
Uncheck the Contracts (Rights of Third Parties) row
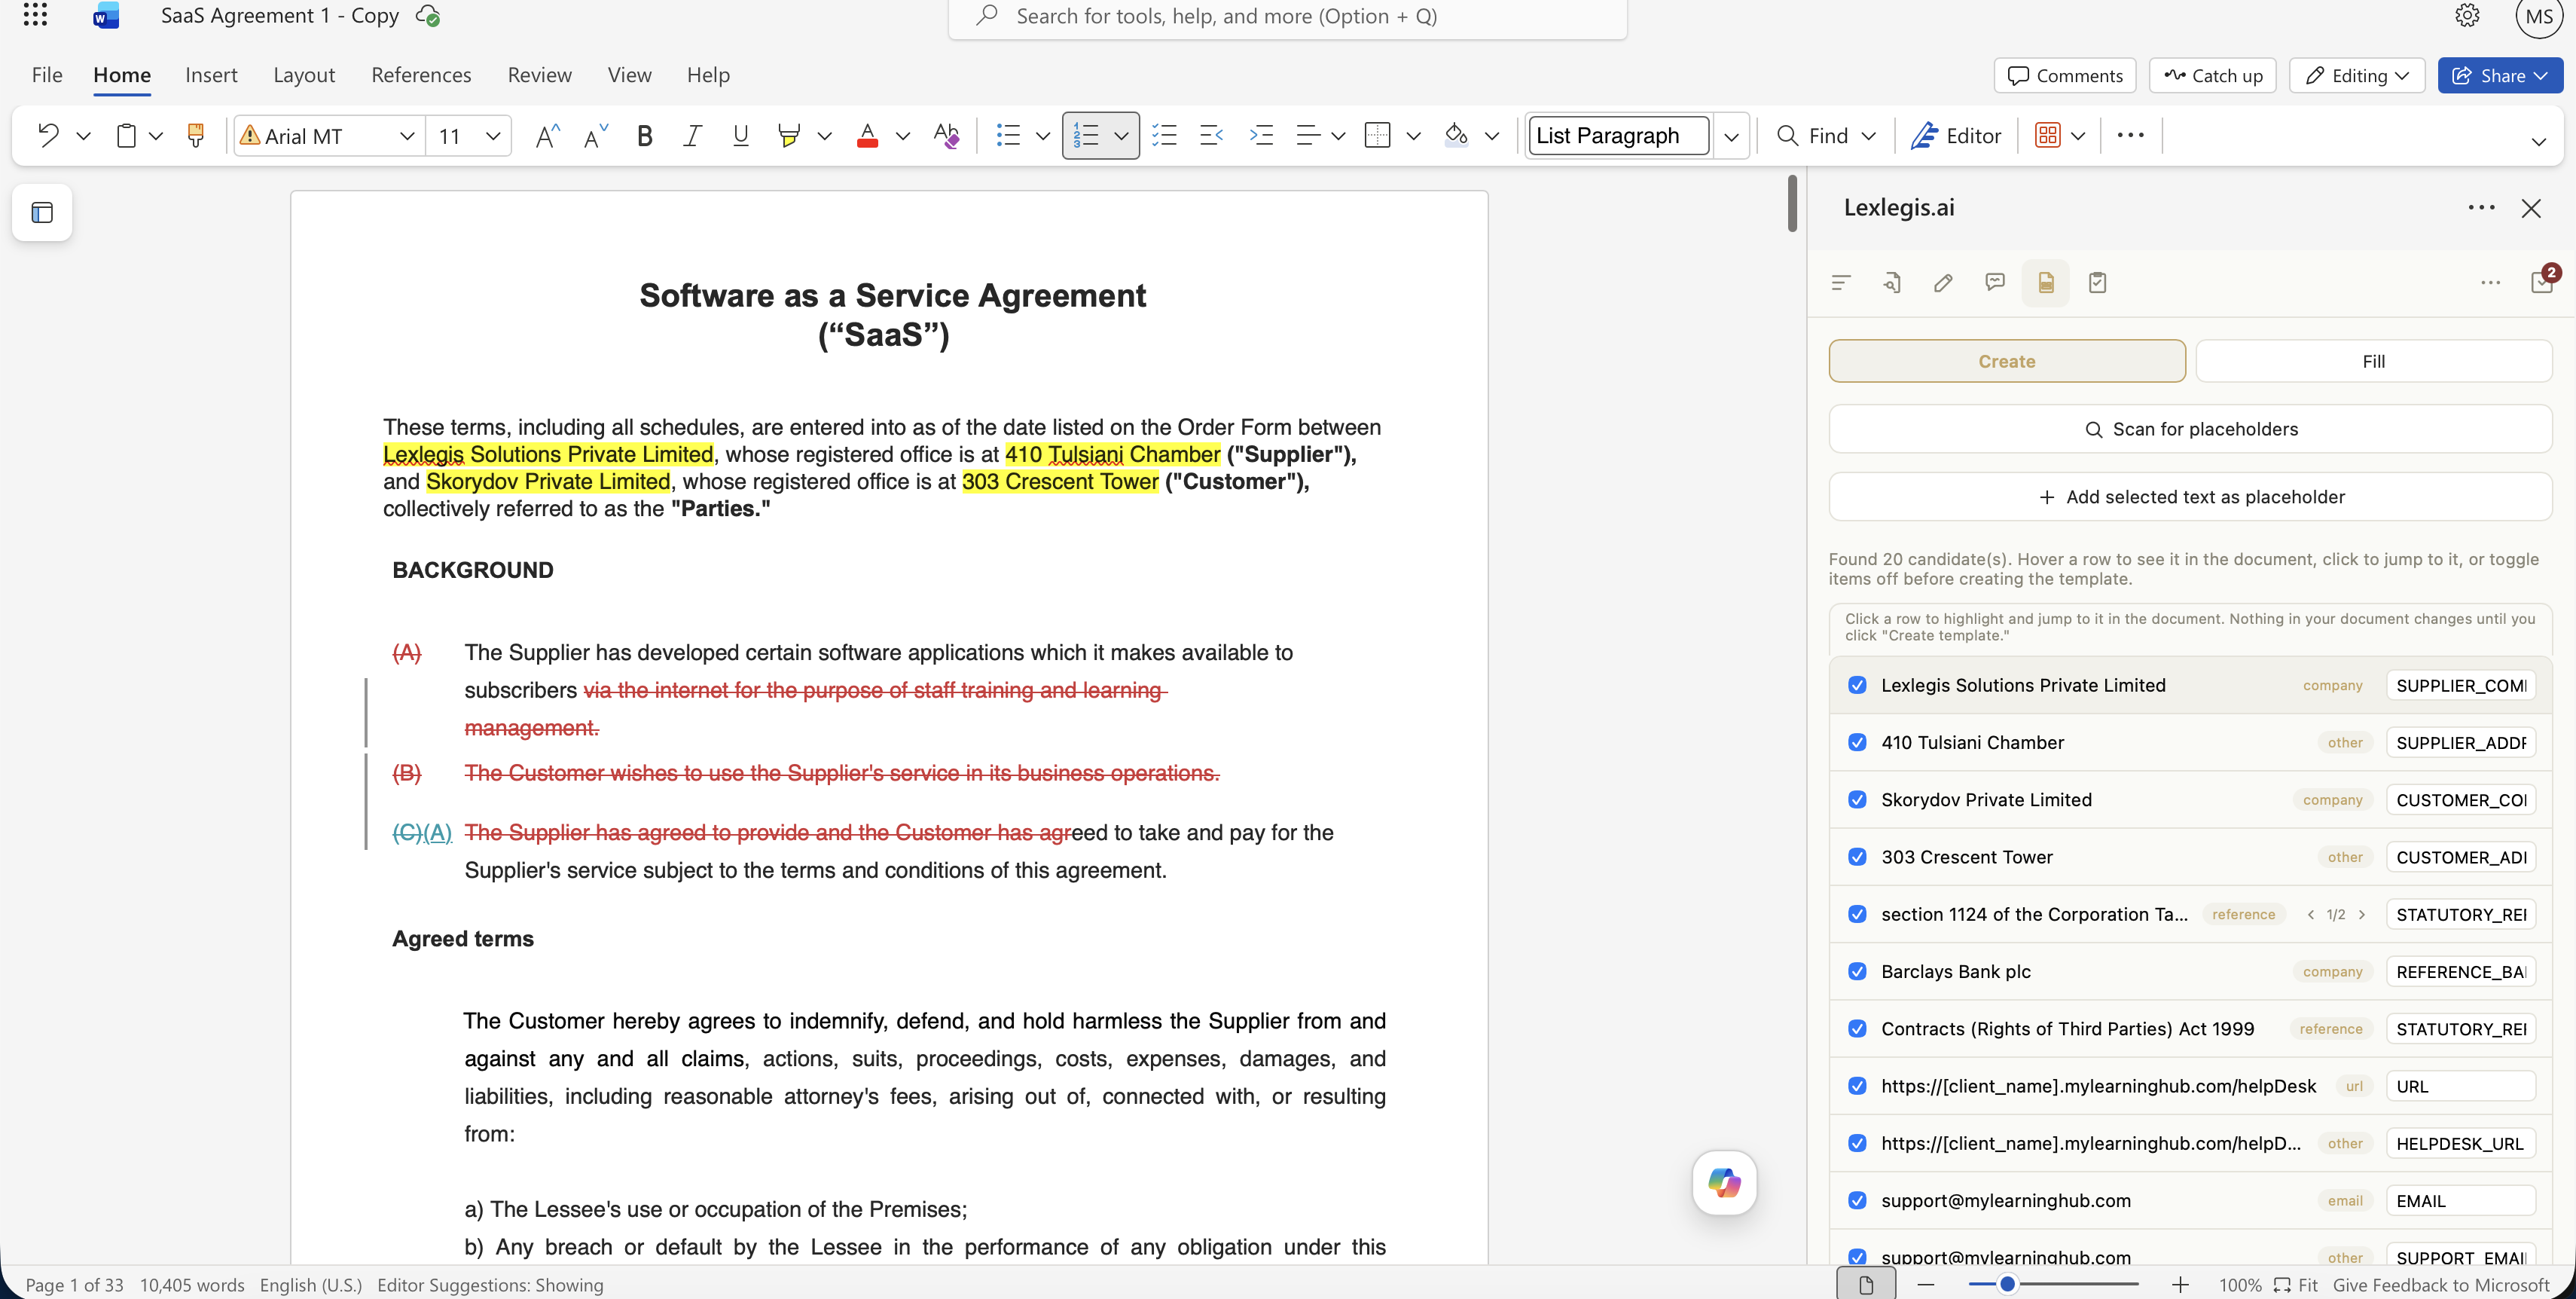tap(1858, 1029)
